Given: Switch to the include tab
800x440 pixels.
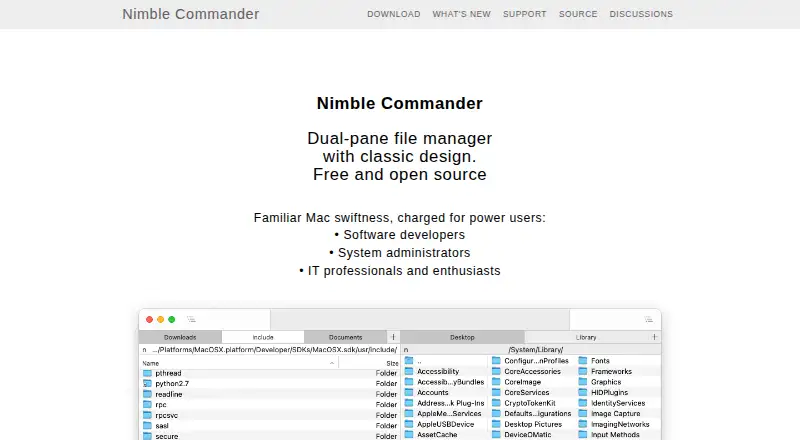Looking at the screenshot, I should 263,337.
